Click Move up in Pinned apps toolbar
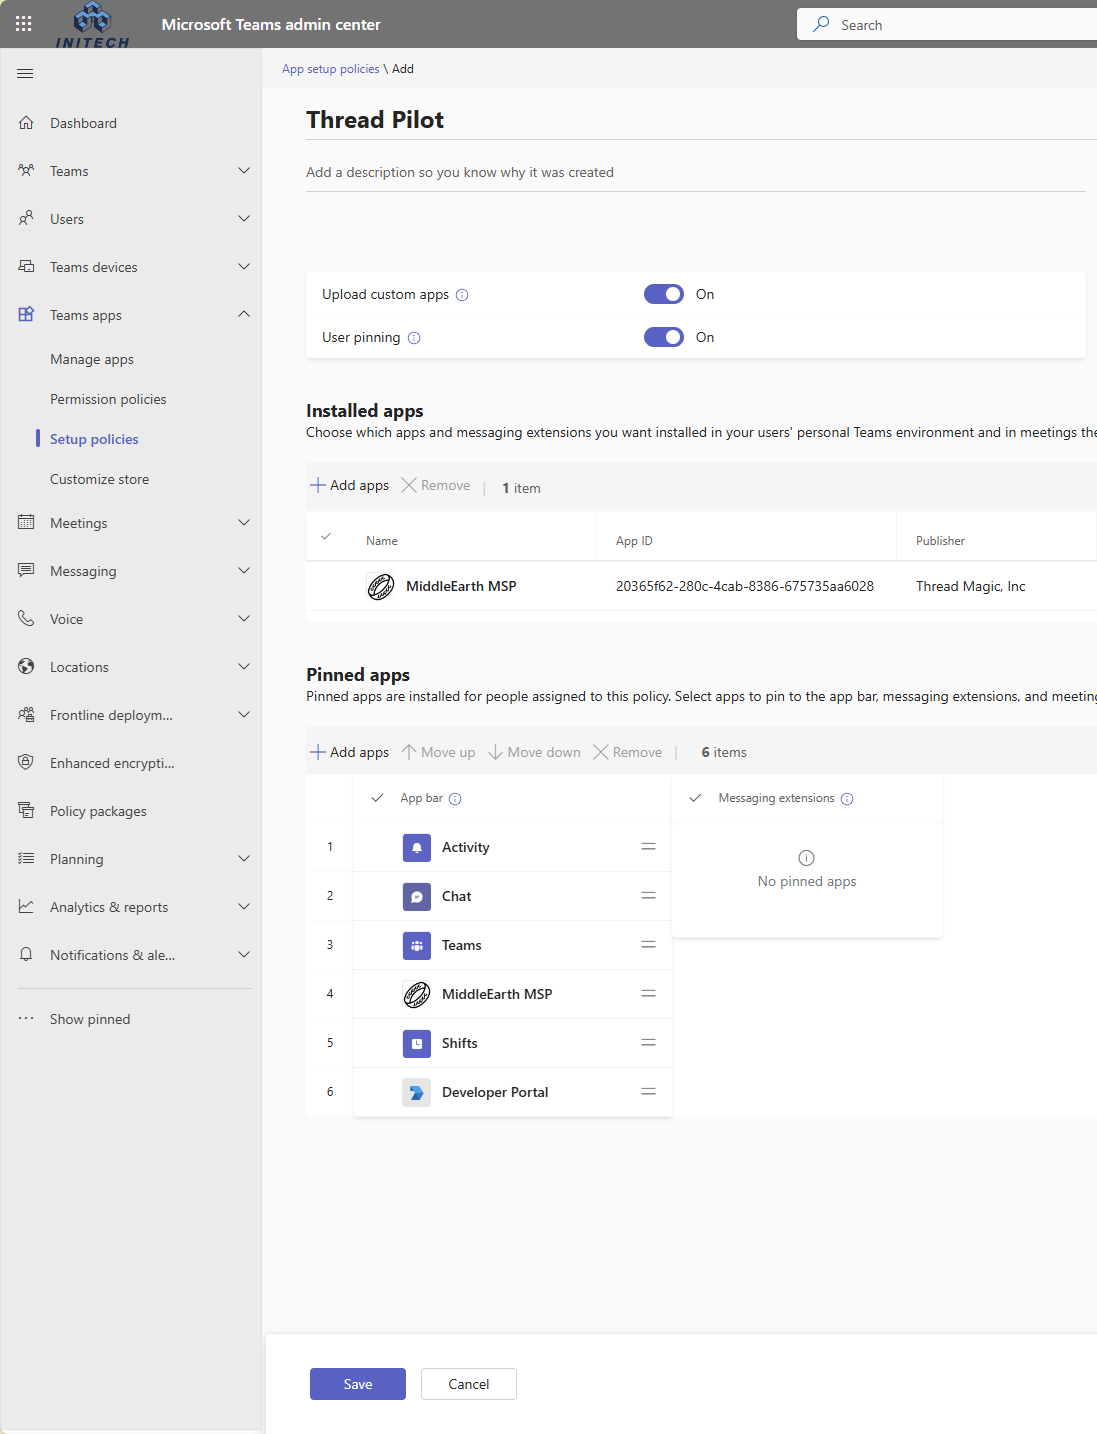The image size is (1097, 1434). click(x=438, y=752)
